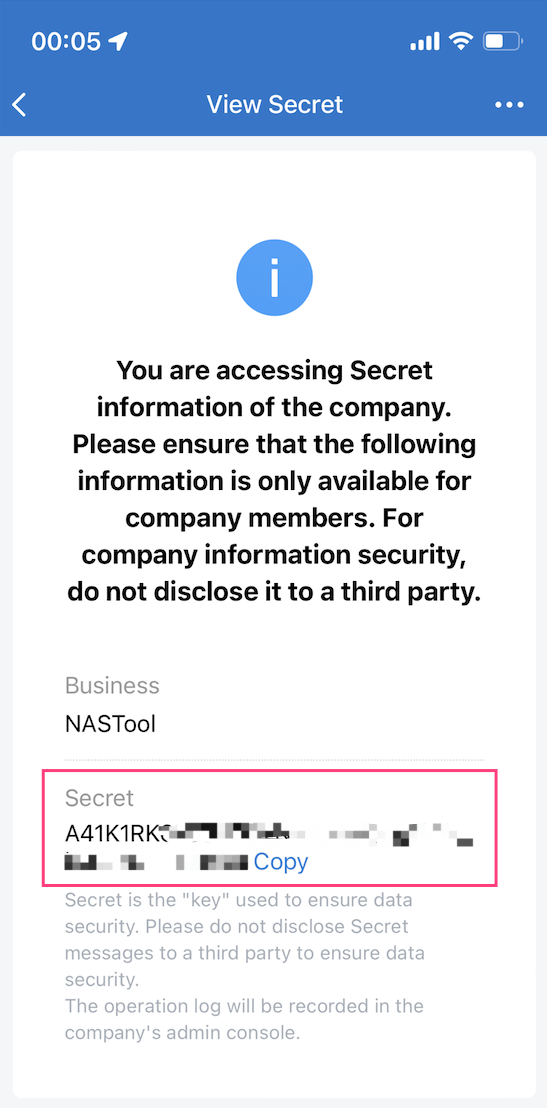Select the Business field label
Viewport: 547px width, 1108px height.
(112, 685)
